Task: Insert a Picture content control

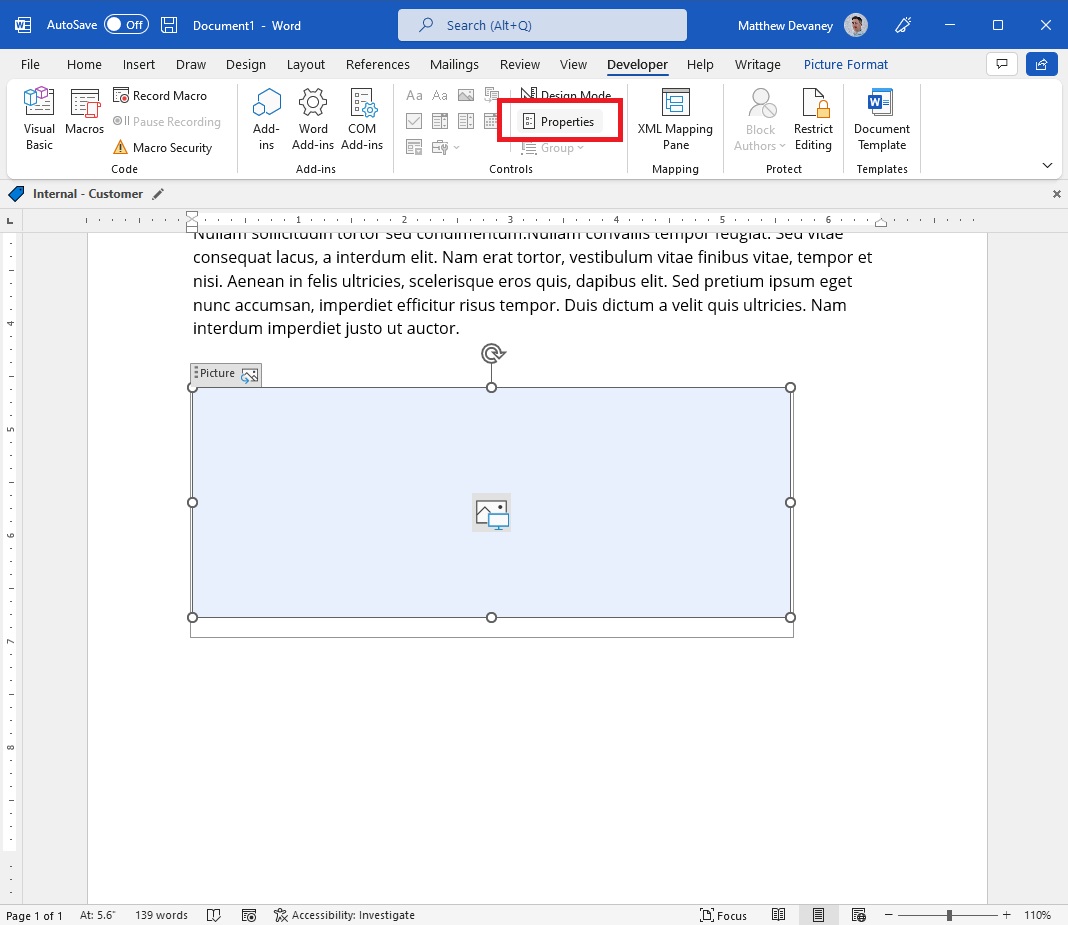Action: click(x=465, y=95)
